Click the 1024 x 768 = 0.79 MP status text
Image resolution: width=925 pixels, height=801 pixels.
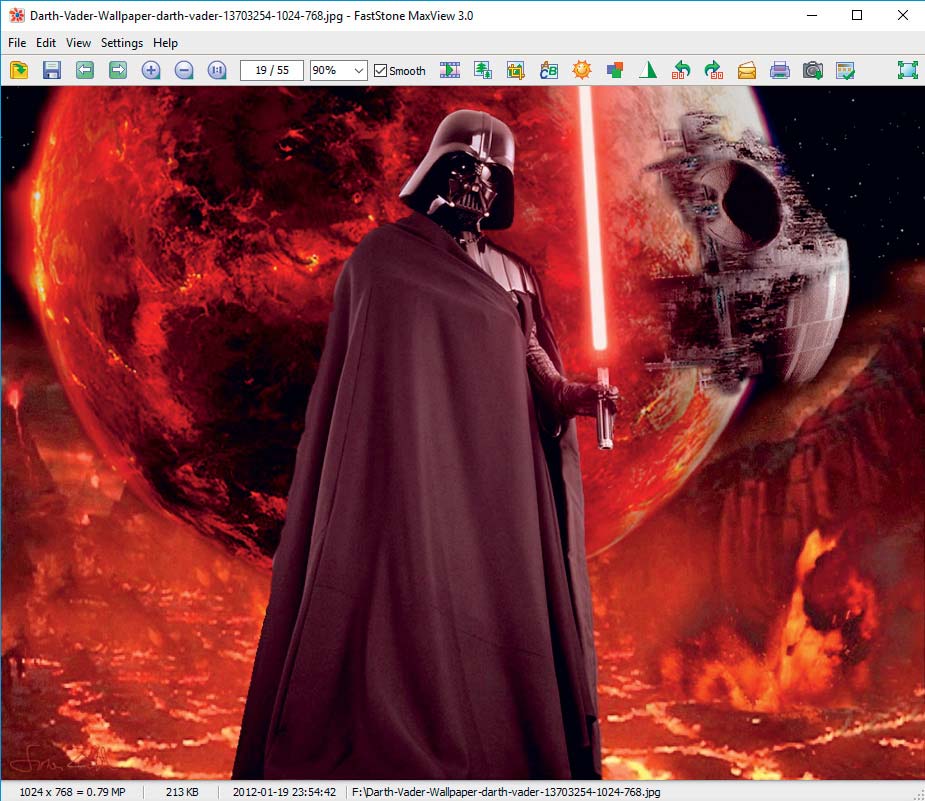pyautogui.click(x=73, y=792)
